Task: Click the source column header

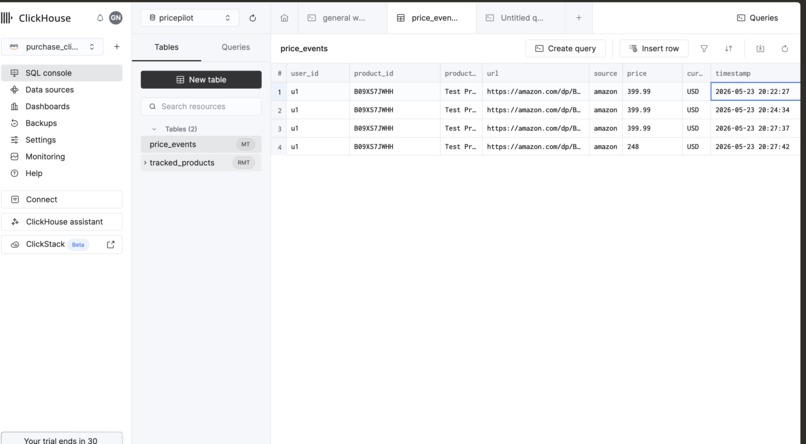Action: [606, 73]
